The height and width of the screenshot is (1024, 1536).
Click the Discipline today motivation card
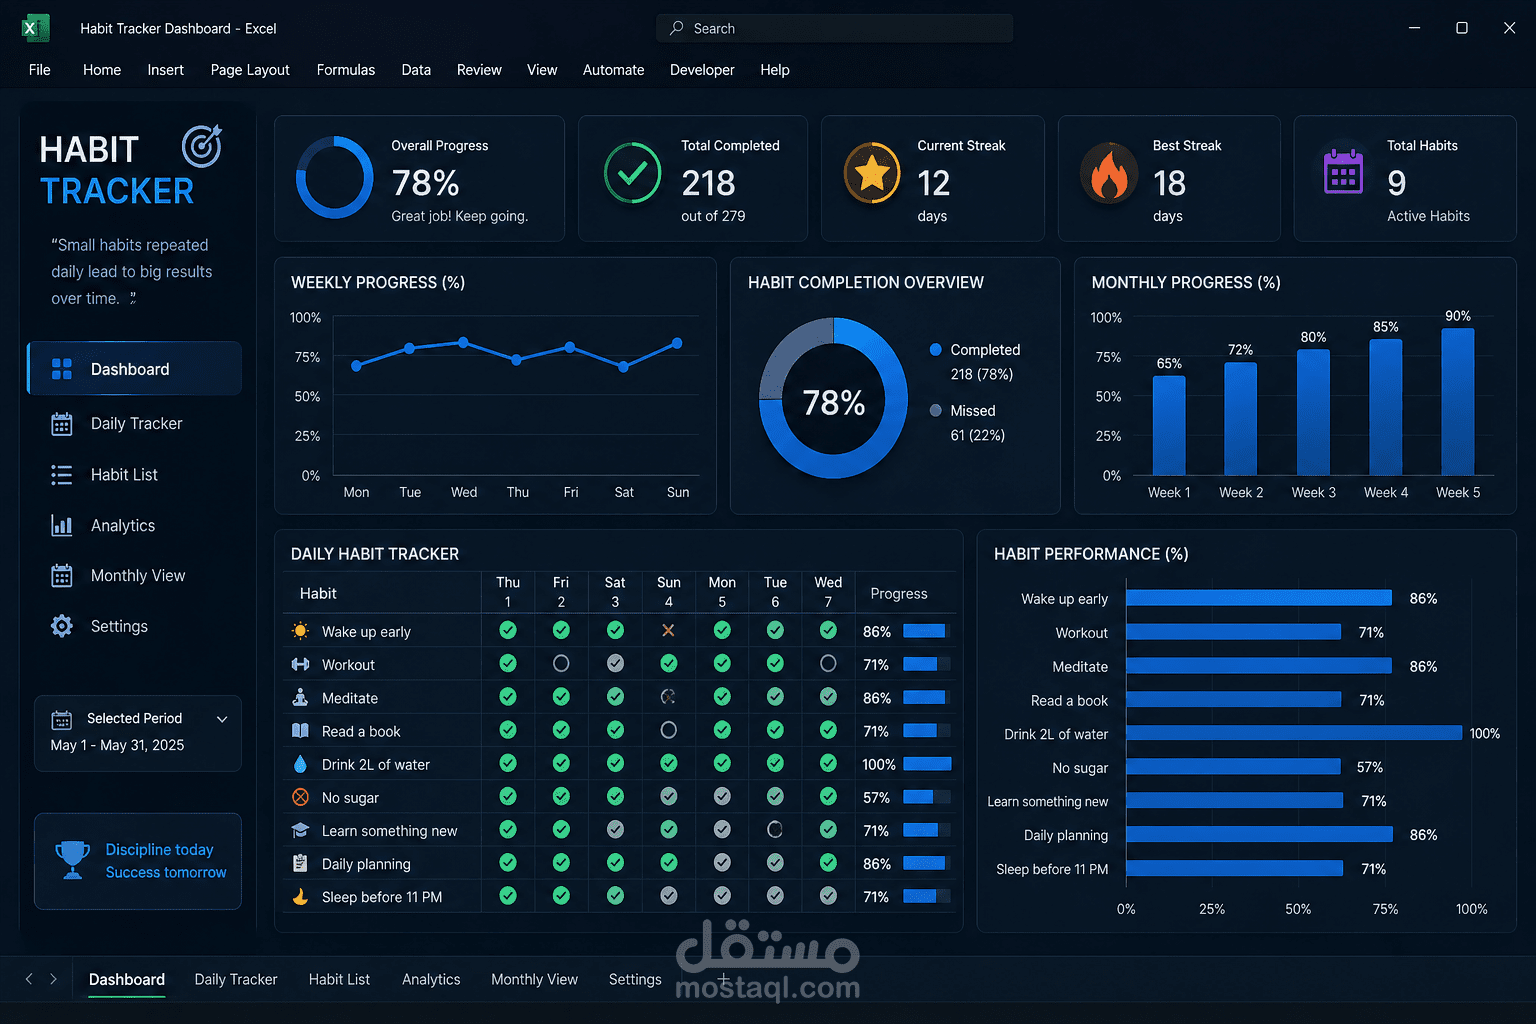pyautogui.click(x=138, y=861)
